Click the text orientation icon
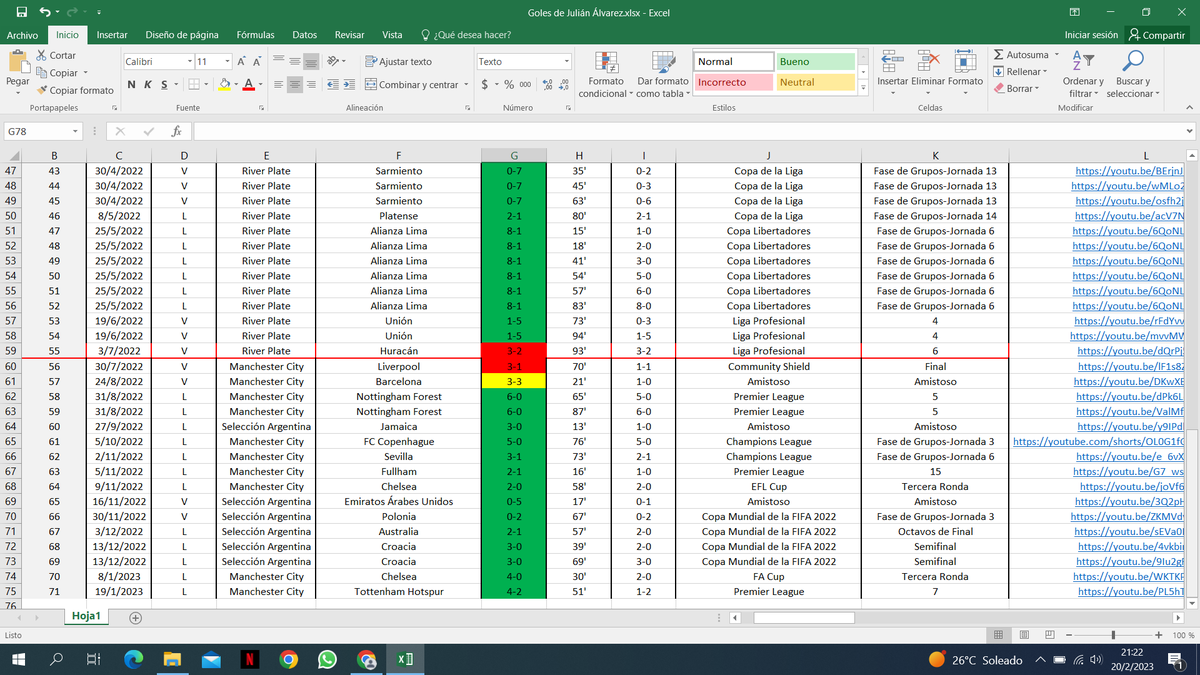The image size is (1200, 675). pos(334,62)
